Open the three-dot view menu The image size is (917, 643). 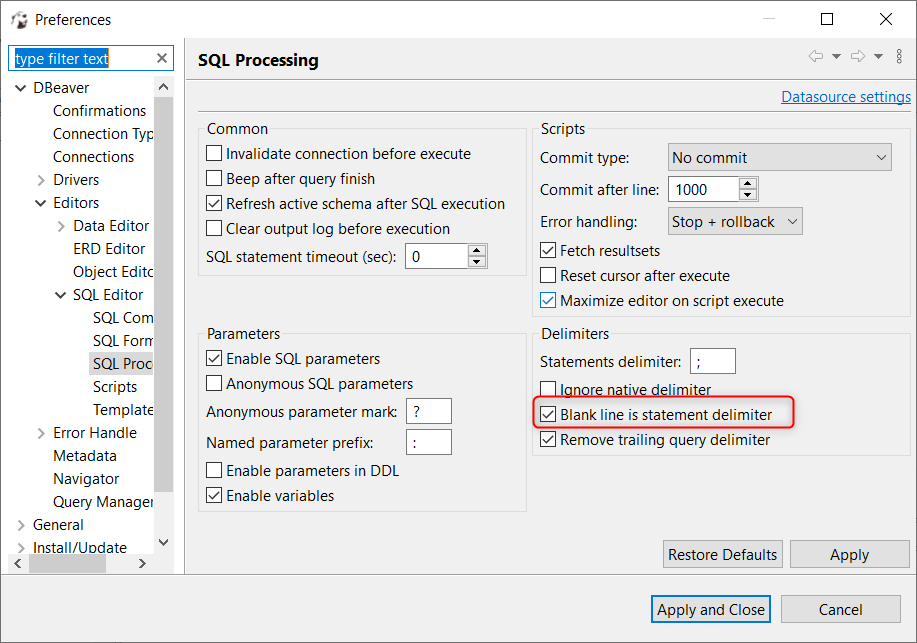[x=899, y=56]
